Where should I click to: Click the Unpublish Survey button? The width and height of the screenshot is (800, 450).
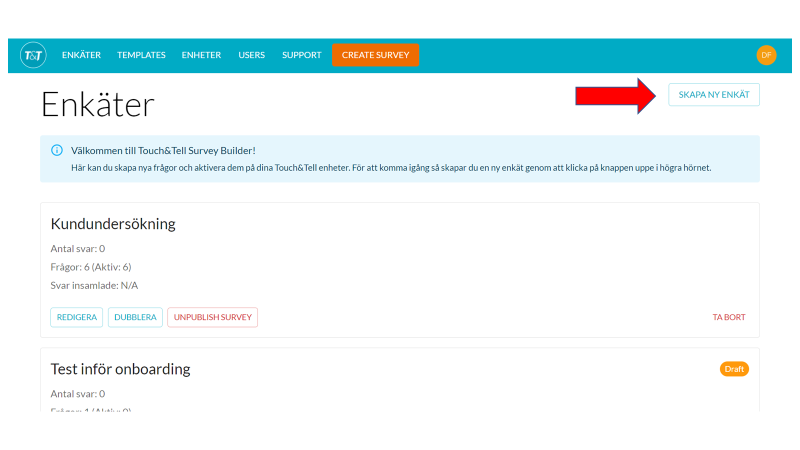[213, 317]
